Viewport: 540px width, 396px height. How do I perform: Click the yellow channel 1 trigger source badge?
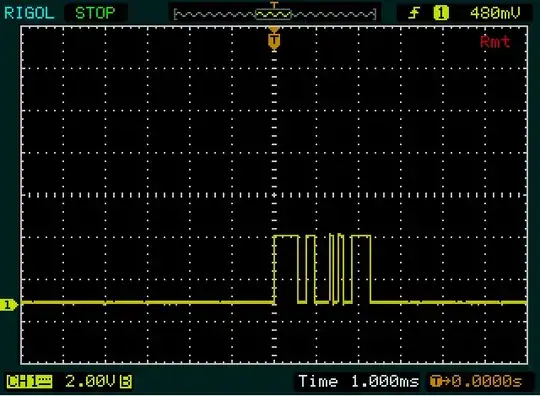(x=441, y=13)
